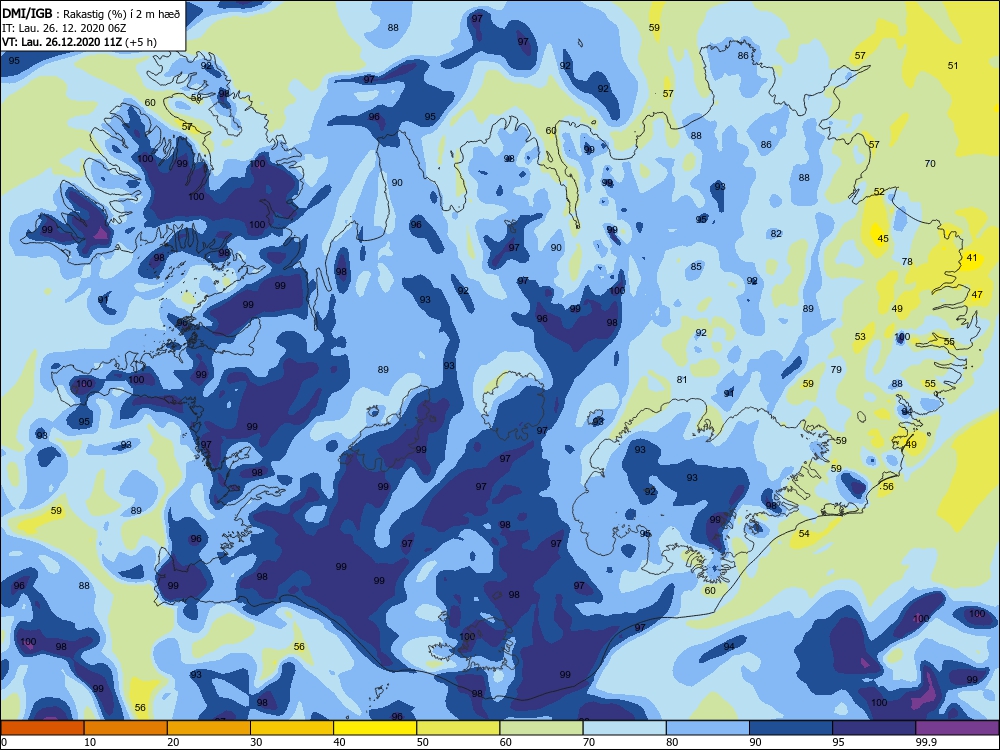Select the 80–90 medium blue legend swatch

pyautogui.click(x=708, y=728)
